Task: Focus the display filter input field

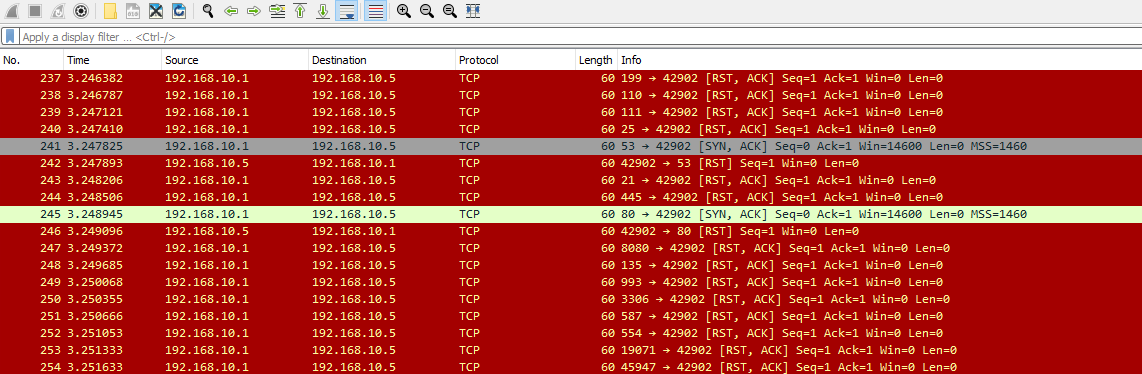Action: 579,36
